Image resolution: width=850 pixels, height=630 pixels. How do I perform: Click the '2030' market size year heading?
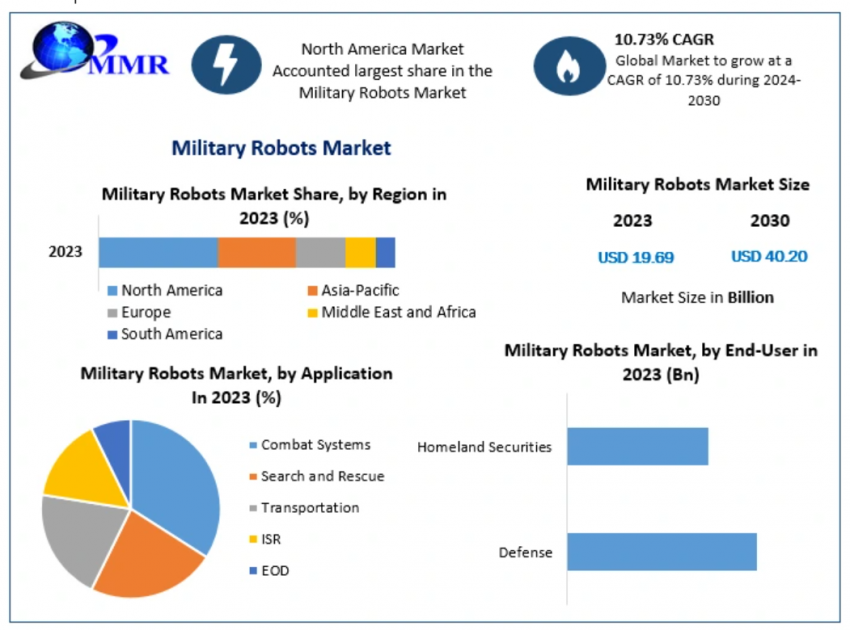coord(770,221)
